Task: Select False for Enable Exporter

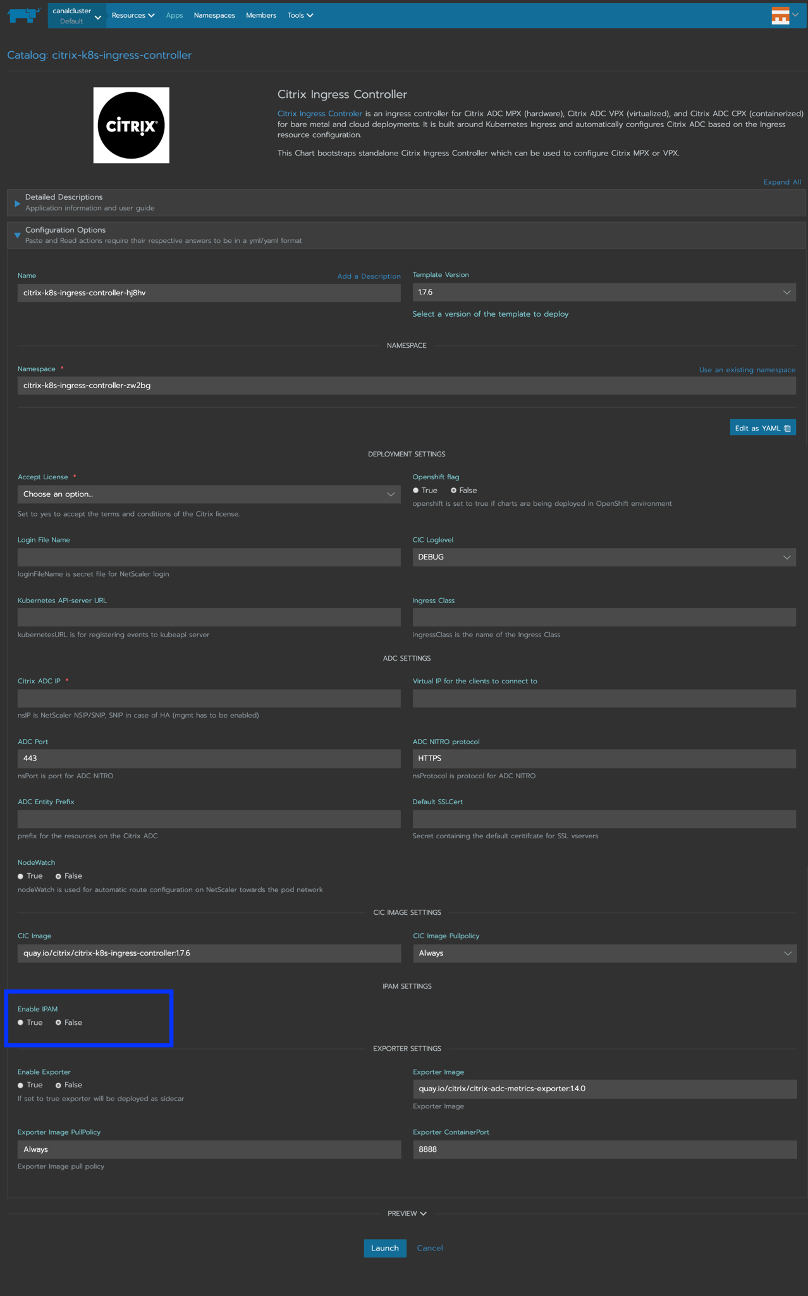Action: (59, 1085)
